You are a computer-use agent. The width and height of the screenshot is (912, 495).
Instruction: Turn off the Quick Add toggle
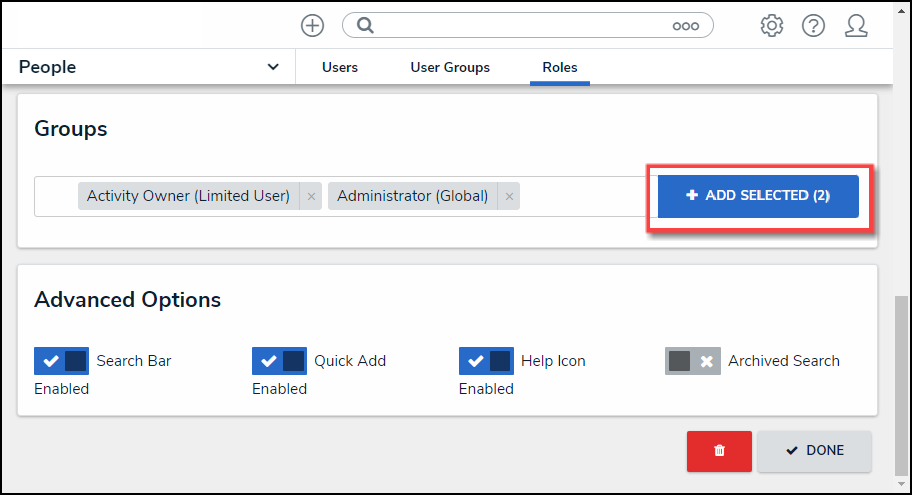[279, 361]
